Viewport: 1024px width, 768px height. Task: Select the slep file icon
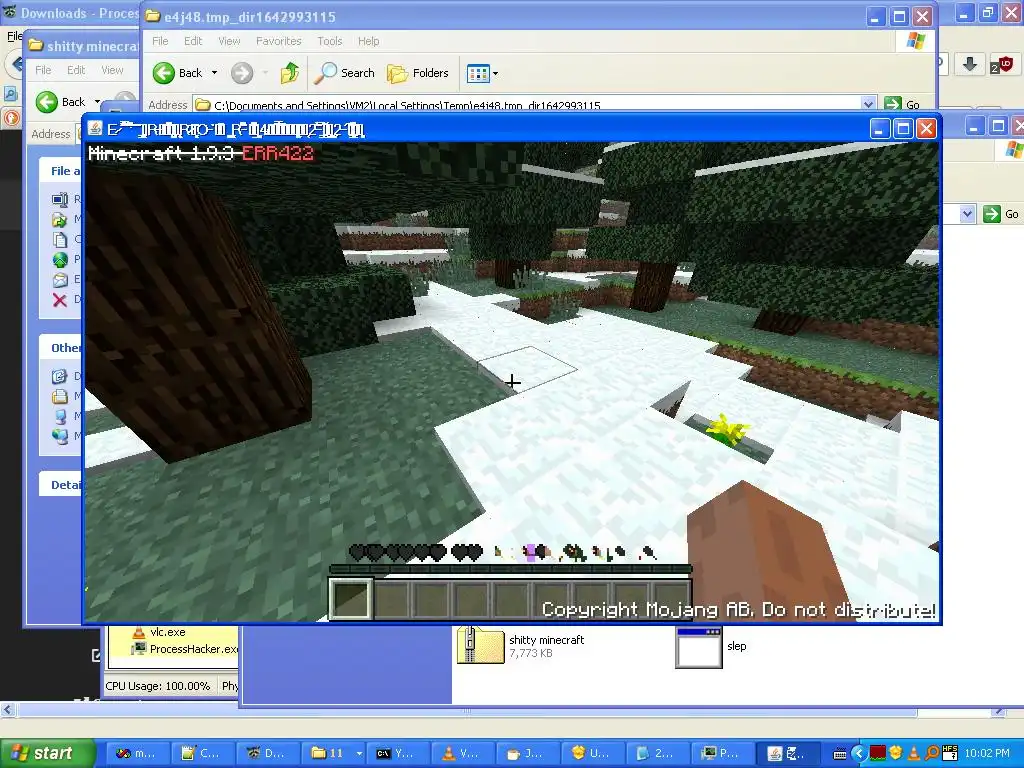pyautogui.click(x=711, y=647)
